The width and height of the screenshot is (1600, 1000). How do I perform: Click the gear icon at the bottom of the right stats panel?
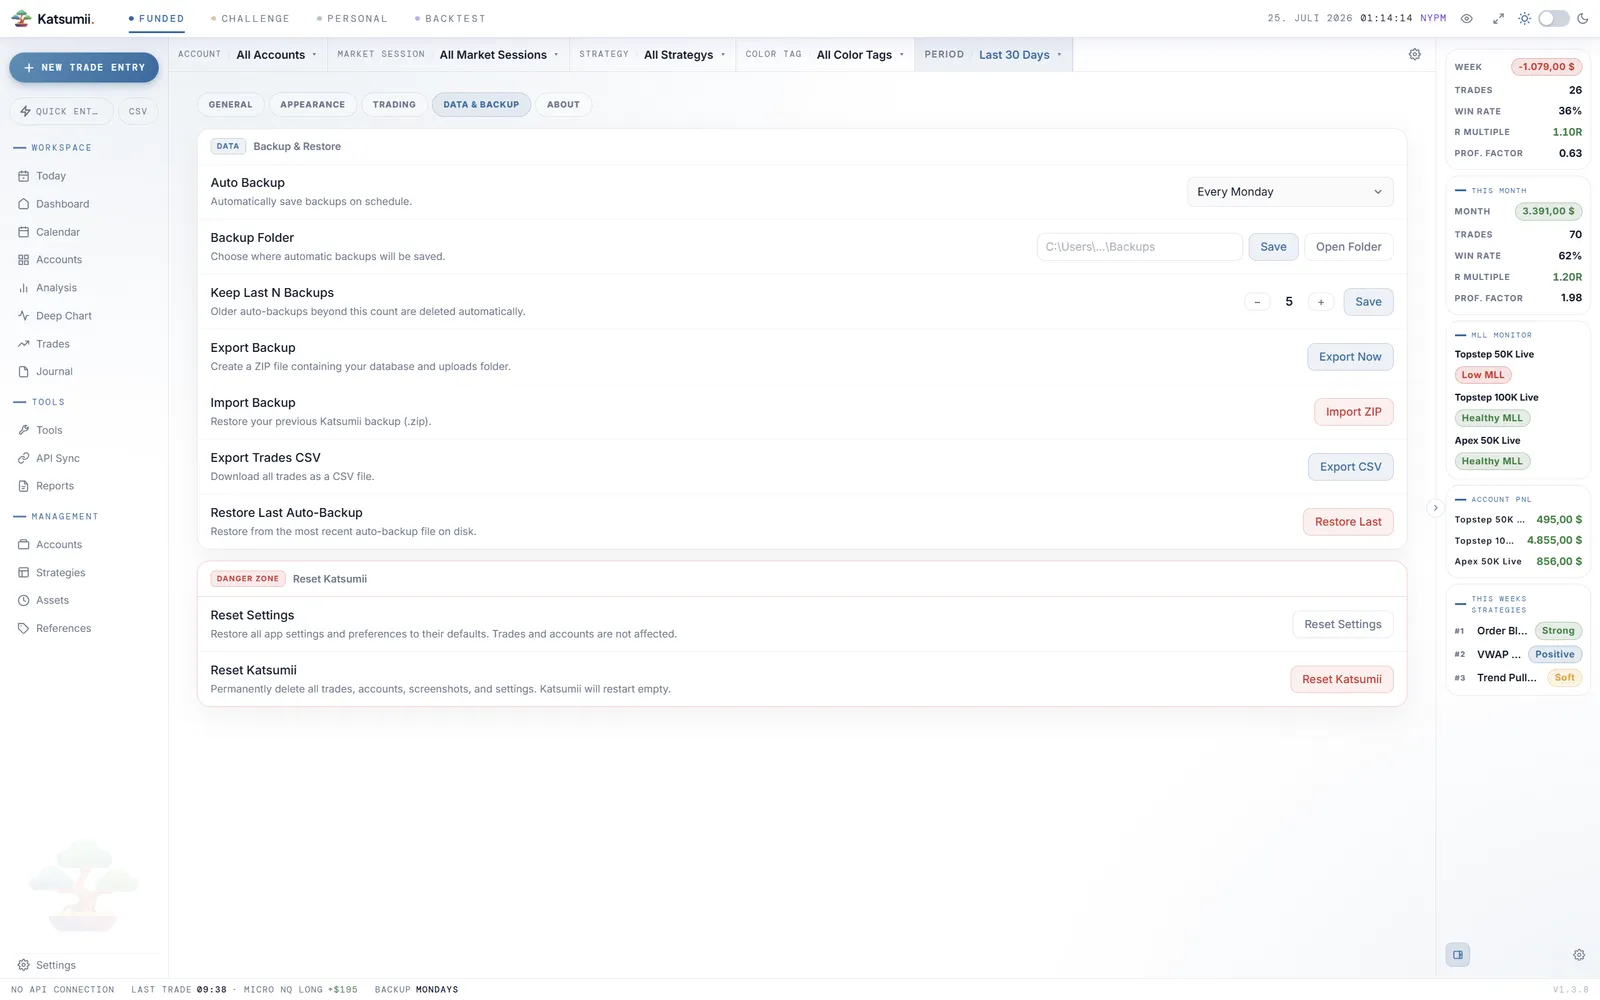pyautogui.click(x=1579, y=955)
